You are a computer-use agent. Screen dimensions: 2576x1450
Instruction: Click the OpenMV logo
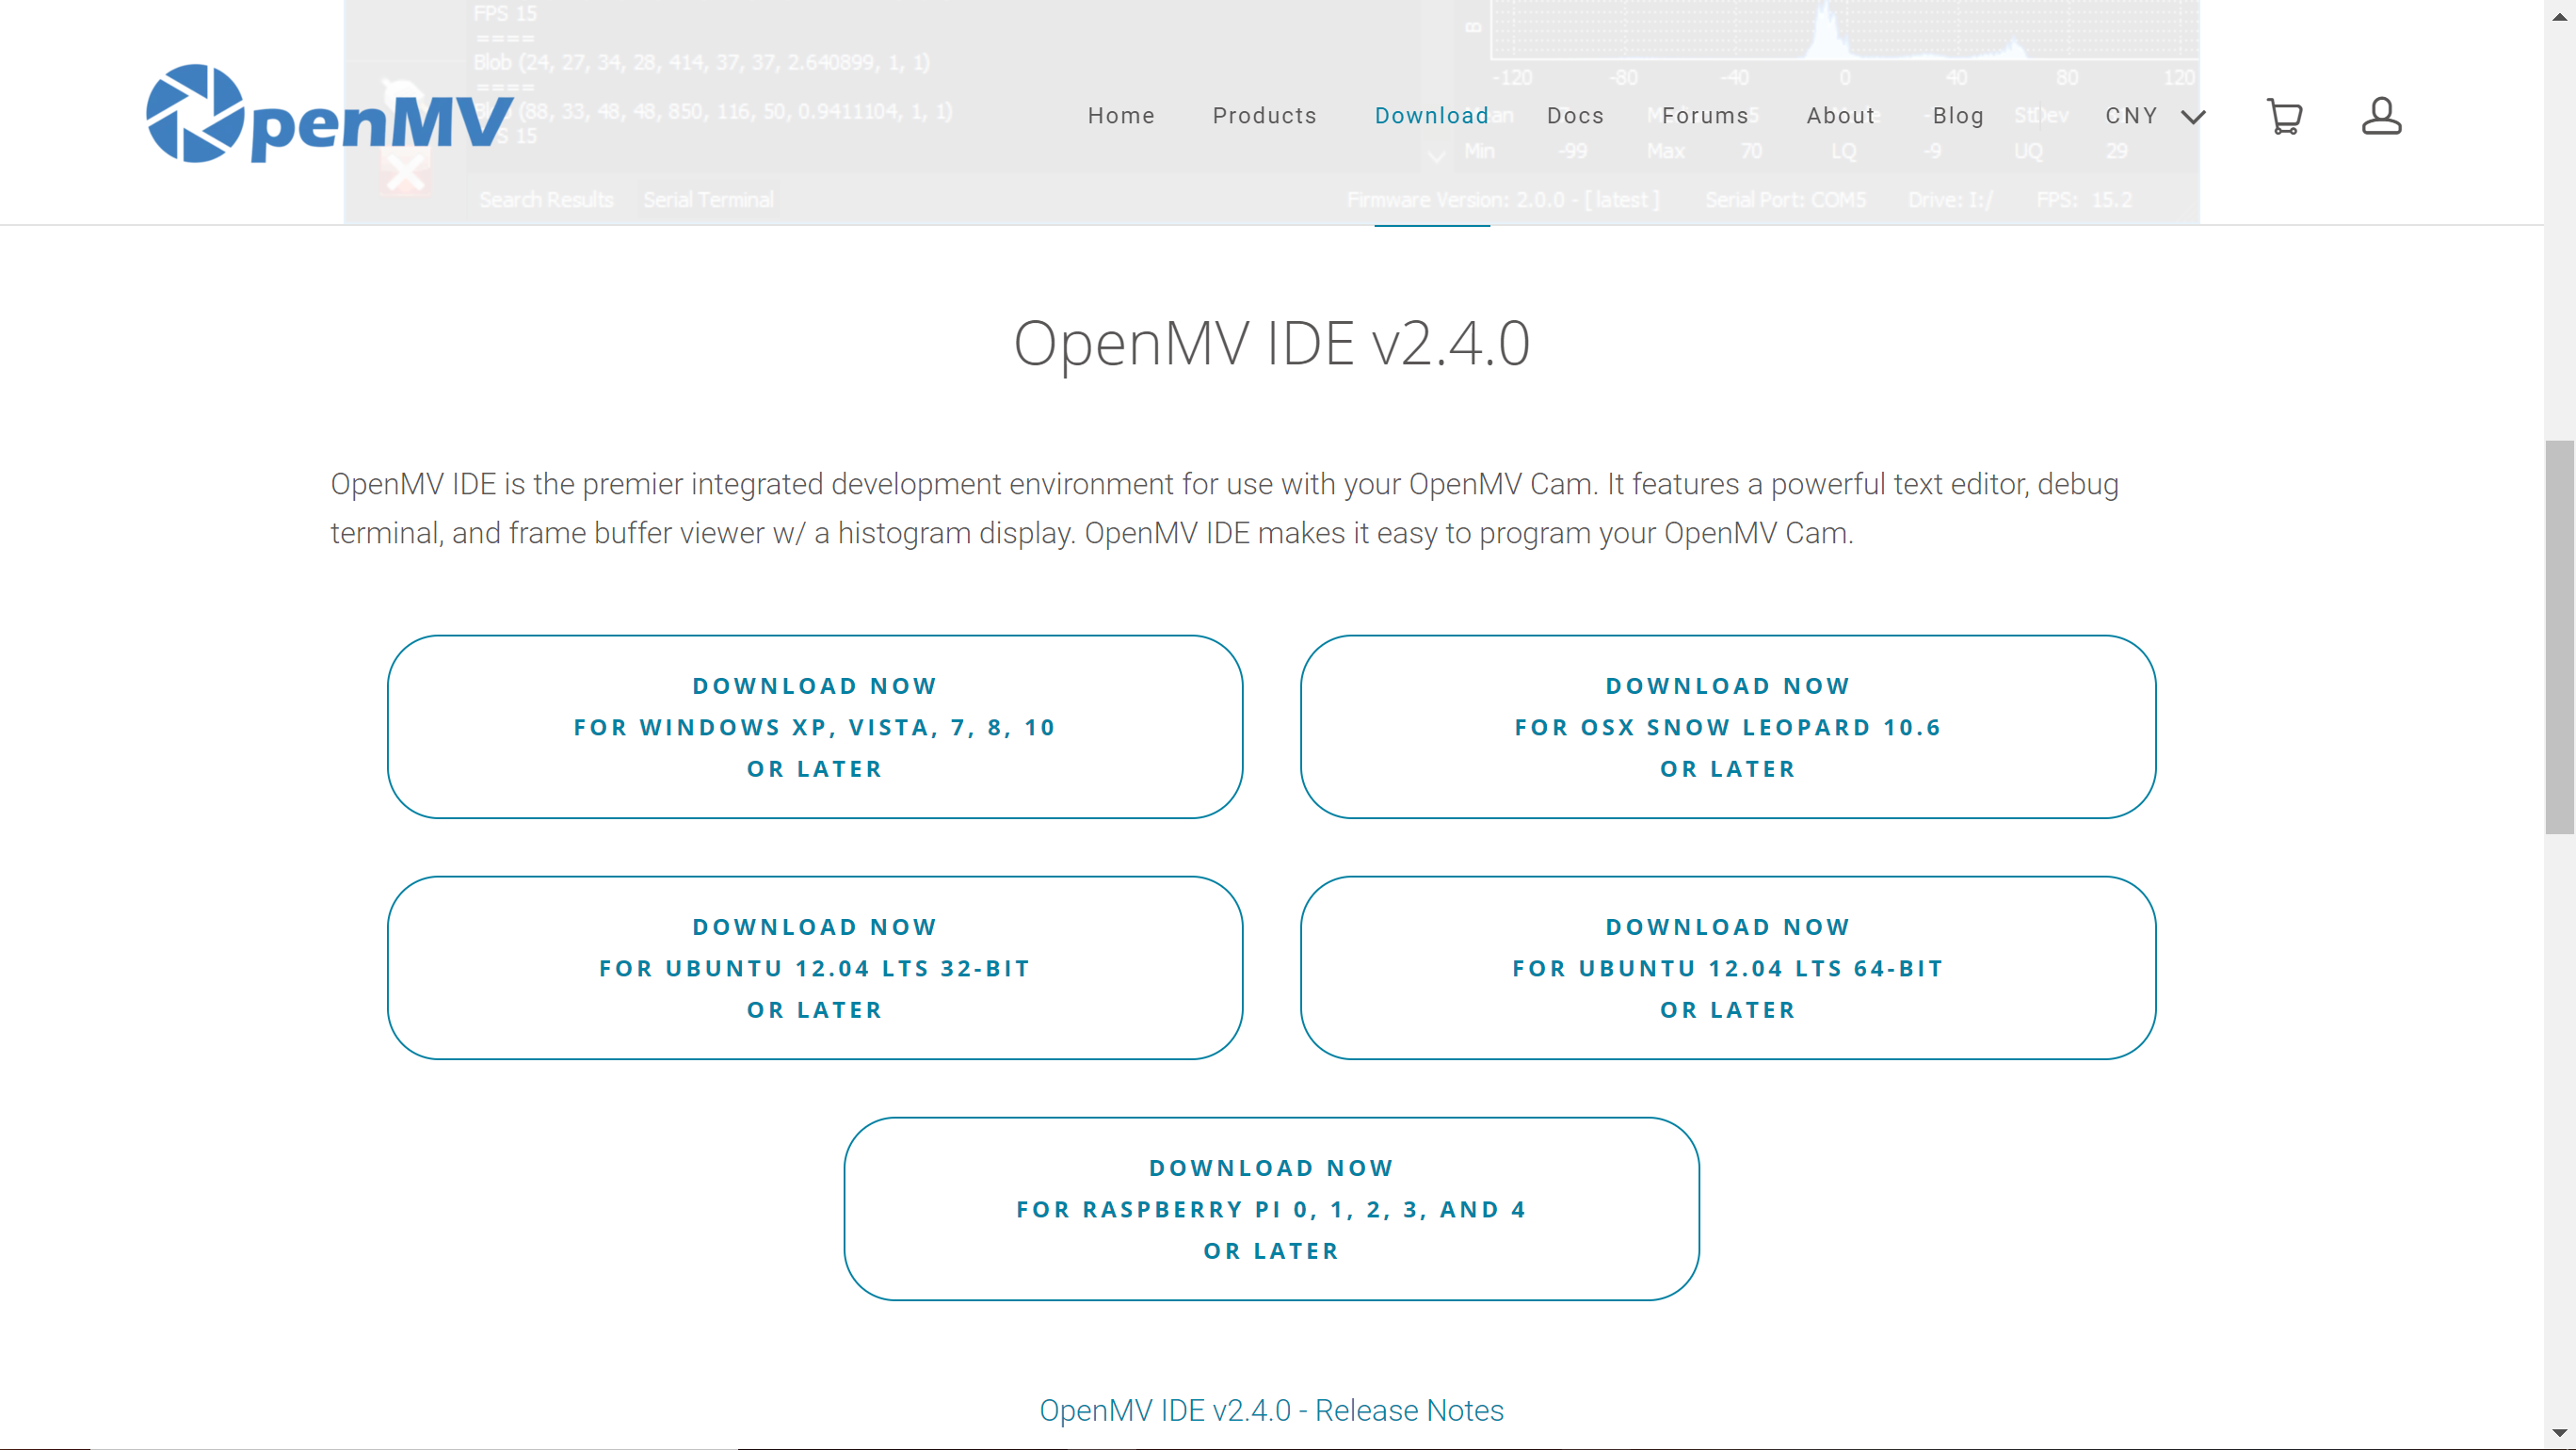click(328, 115)
